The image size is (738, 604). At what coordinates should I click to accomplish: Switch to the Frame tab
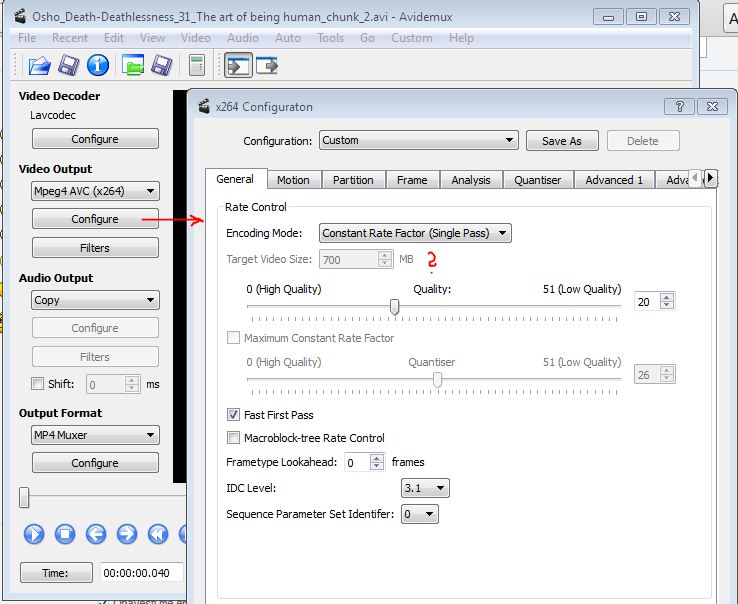pos(412,180)
